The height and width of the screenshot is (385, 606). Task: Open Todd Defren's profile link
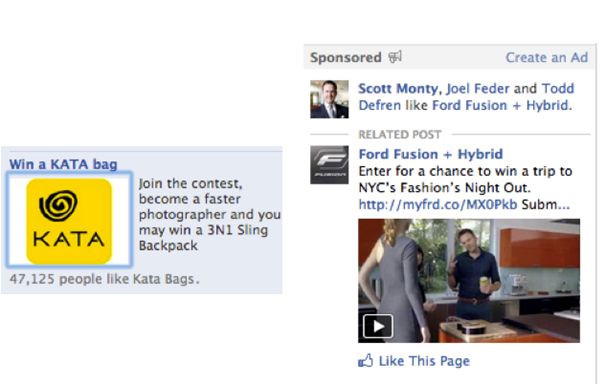(466, 97)
